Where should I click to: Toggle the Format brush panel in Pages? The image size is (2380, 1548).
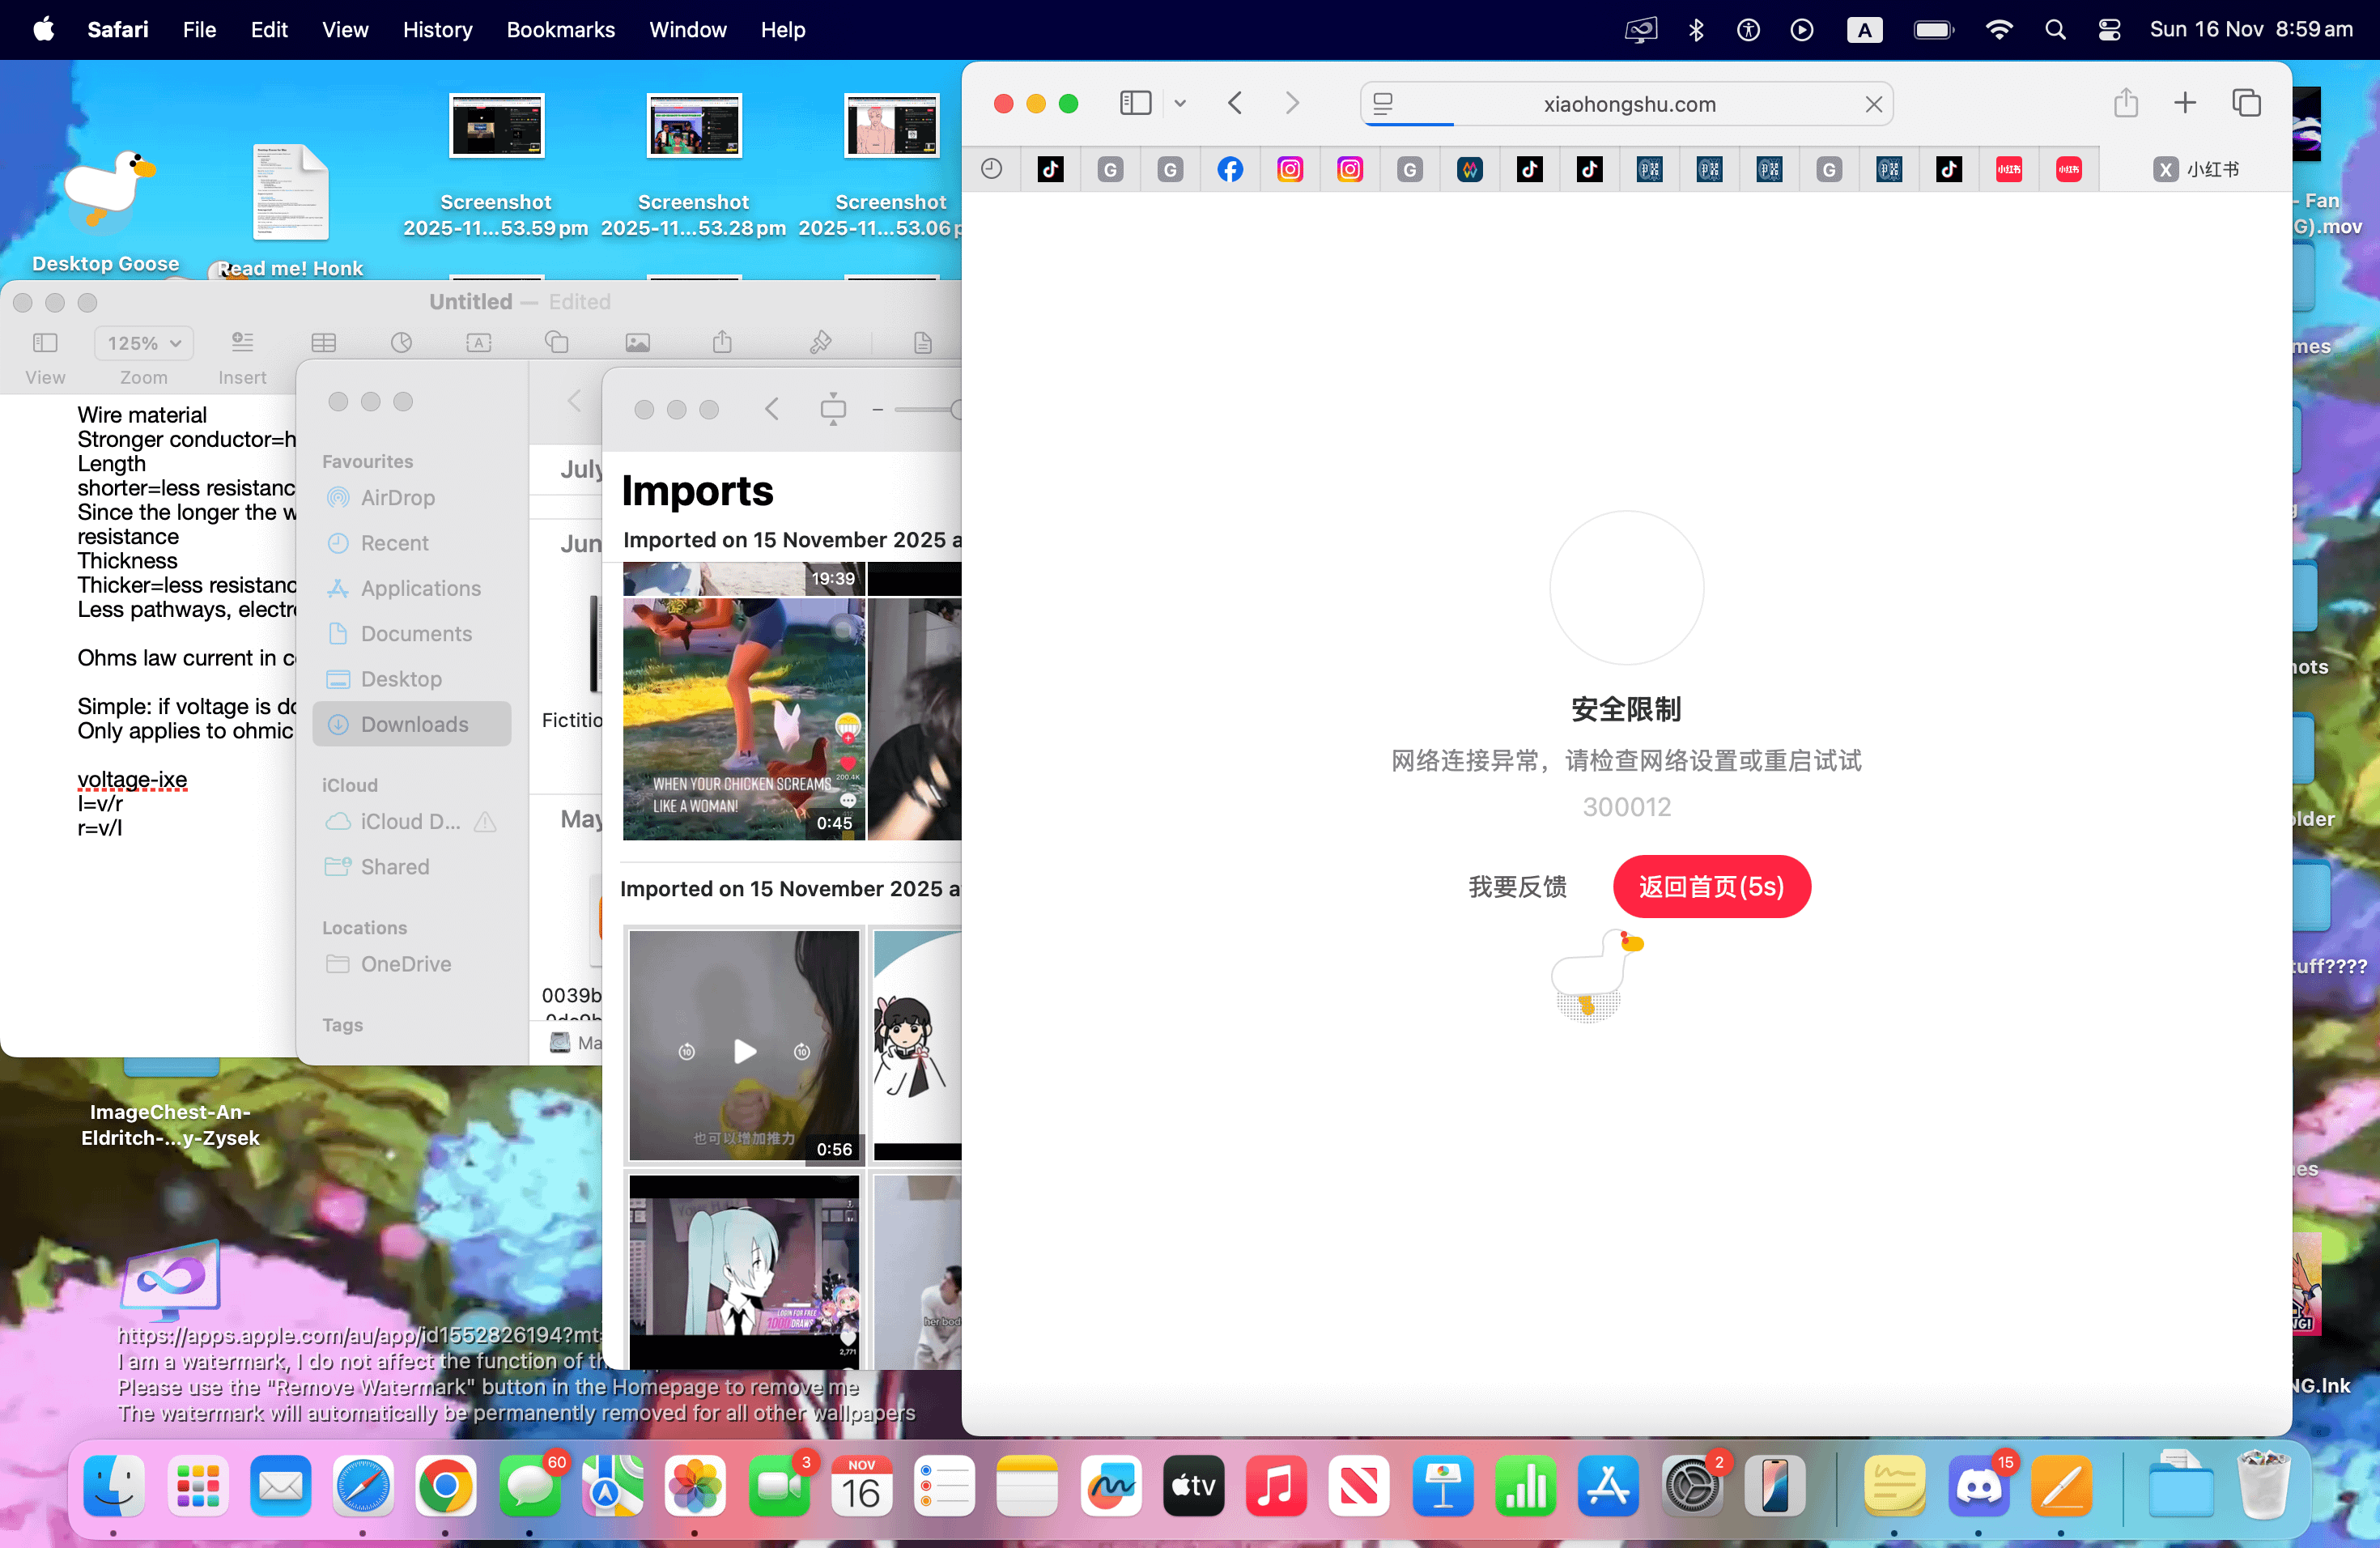[821, 343]
